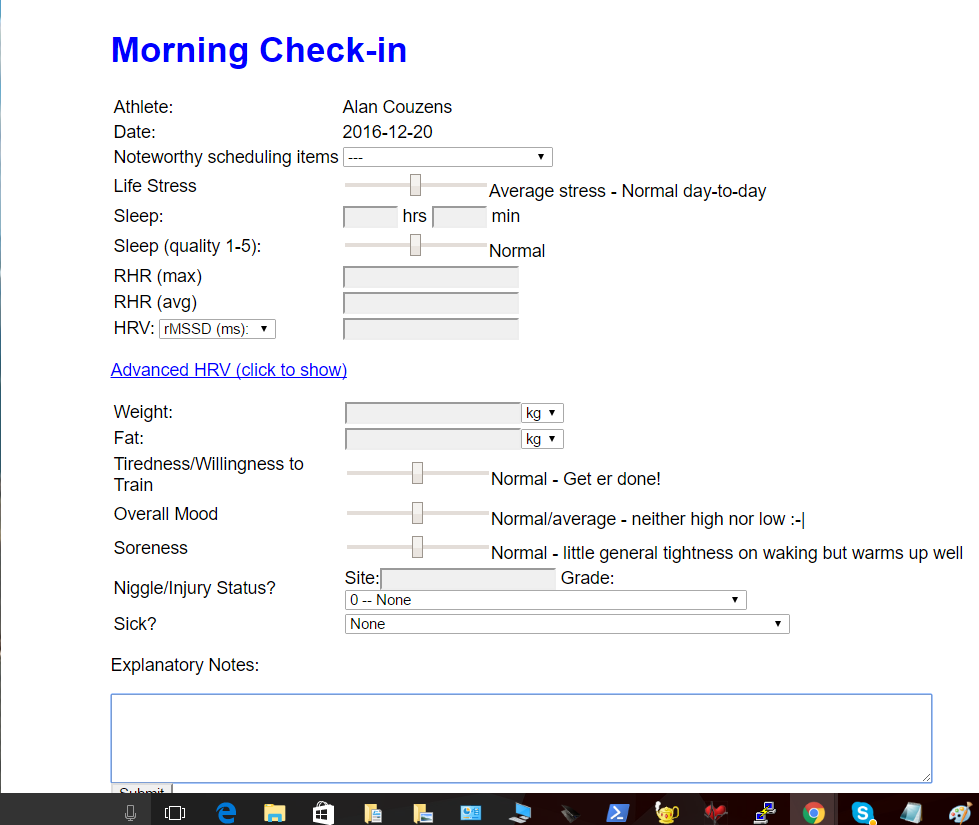Open the blue ID card taskbar icon
The height and width of the screenshot is (825, 979).
coord(471,813)
